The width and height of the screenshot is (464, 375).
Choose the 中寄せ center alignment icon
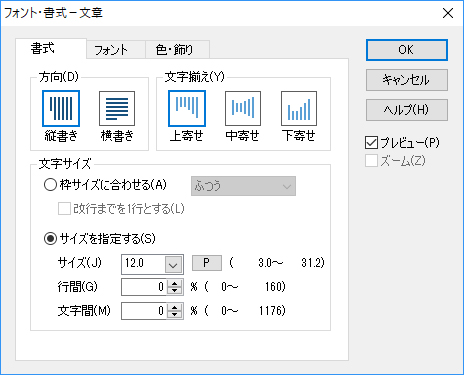(243, 109)
